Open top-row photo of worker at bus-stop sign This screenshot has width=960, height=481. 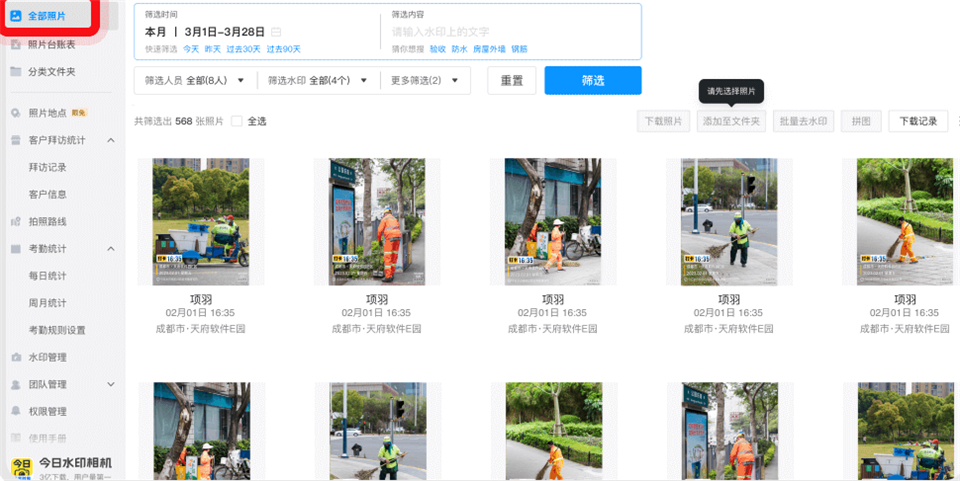pos(377,222)
